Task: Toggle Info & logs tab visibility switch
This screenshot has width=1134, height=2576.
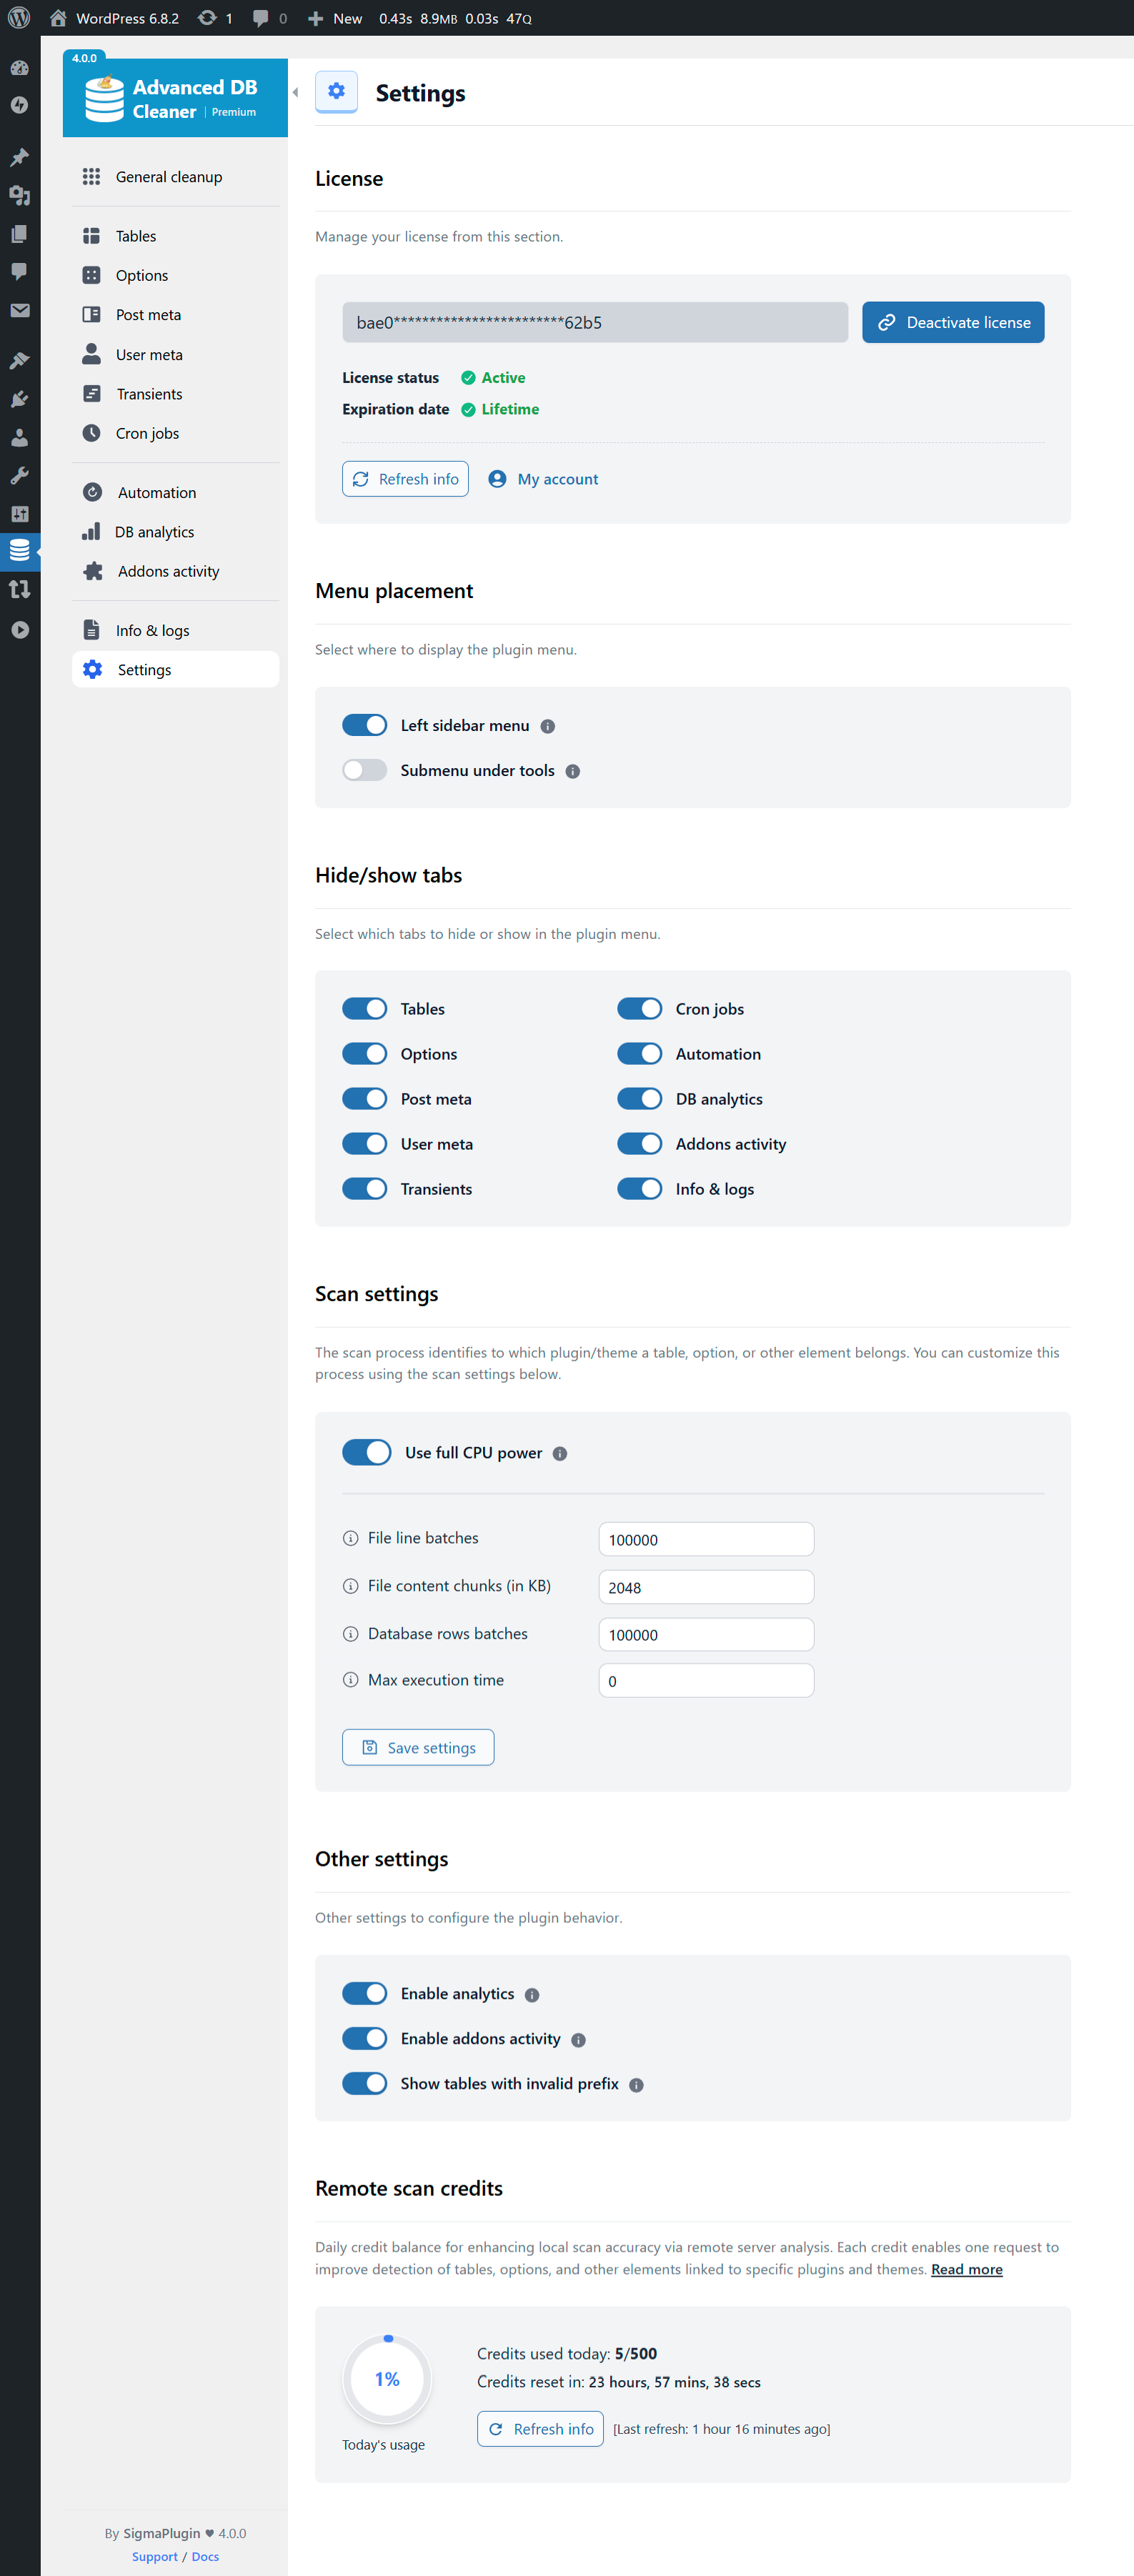Action: (x=639, y=1188)
